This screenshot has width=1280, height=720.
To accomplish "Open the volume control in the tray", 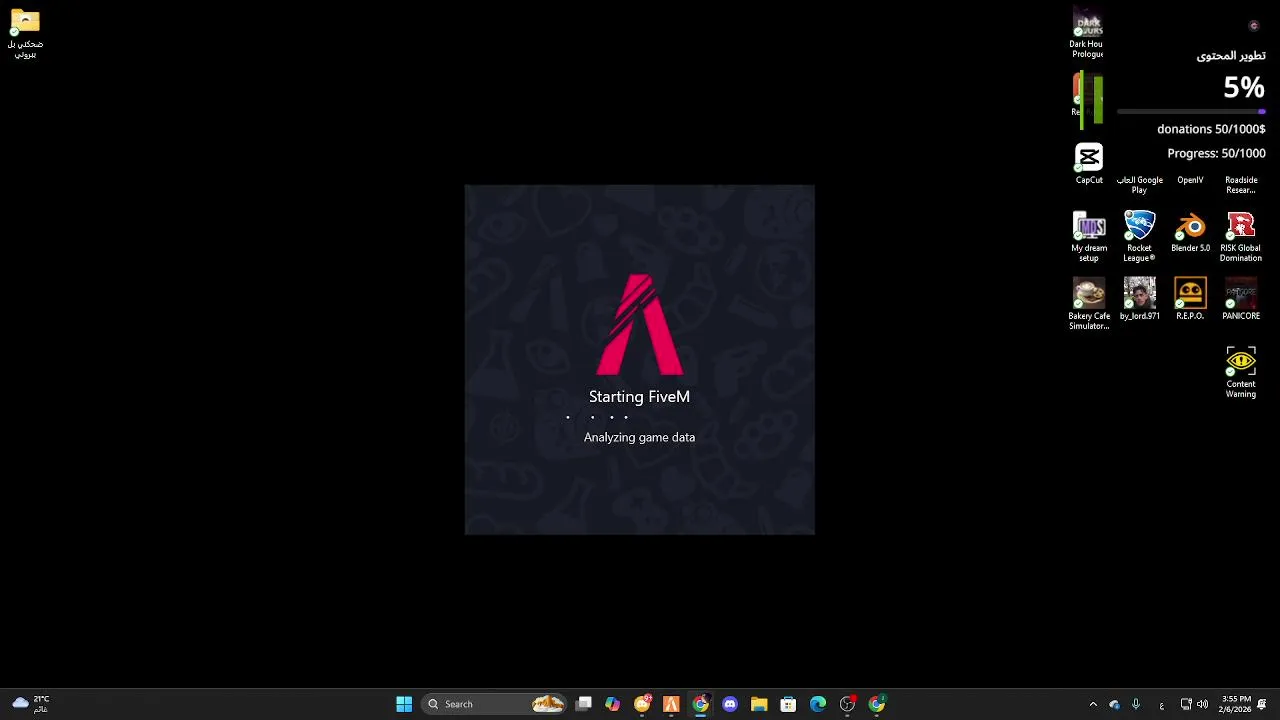I will click(1202, 704).
